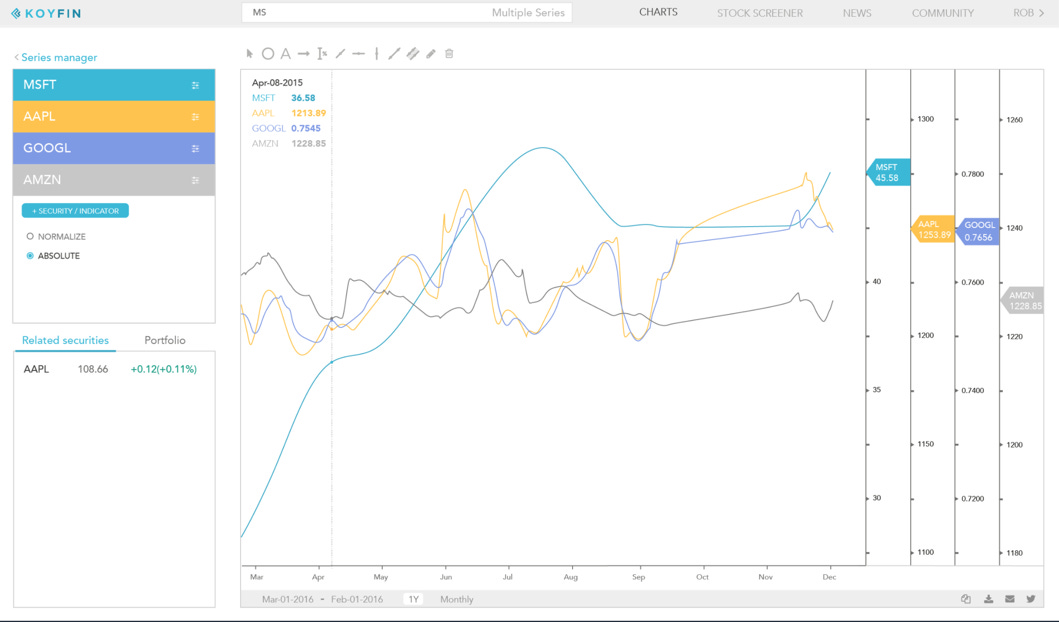
Task: Select the pointer cursor tool
Action: click(250, 53)
